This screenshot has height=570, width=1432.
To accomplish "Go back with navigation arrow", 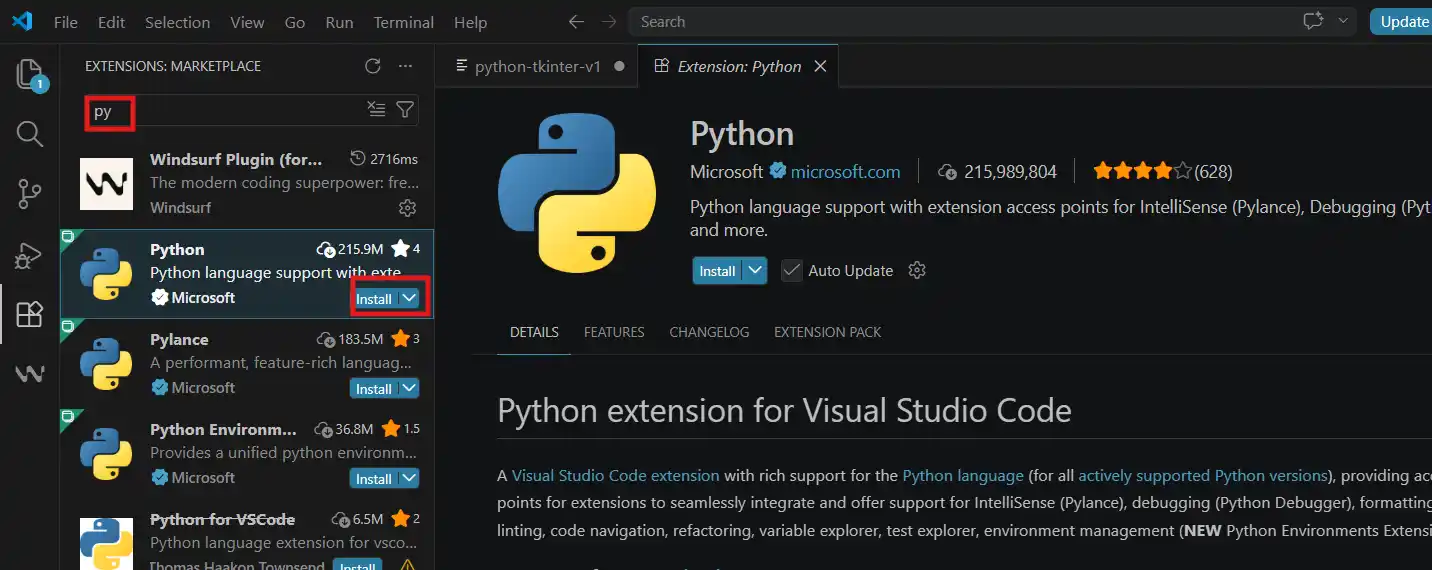I will tap(576, 21).
